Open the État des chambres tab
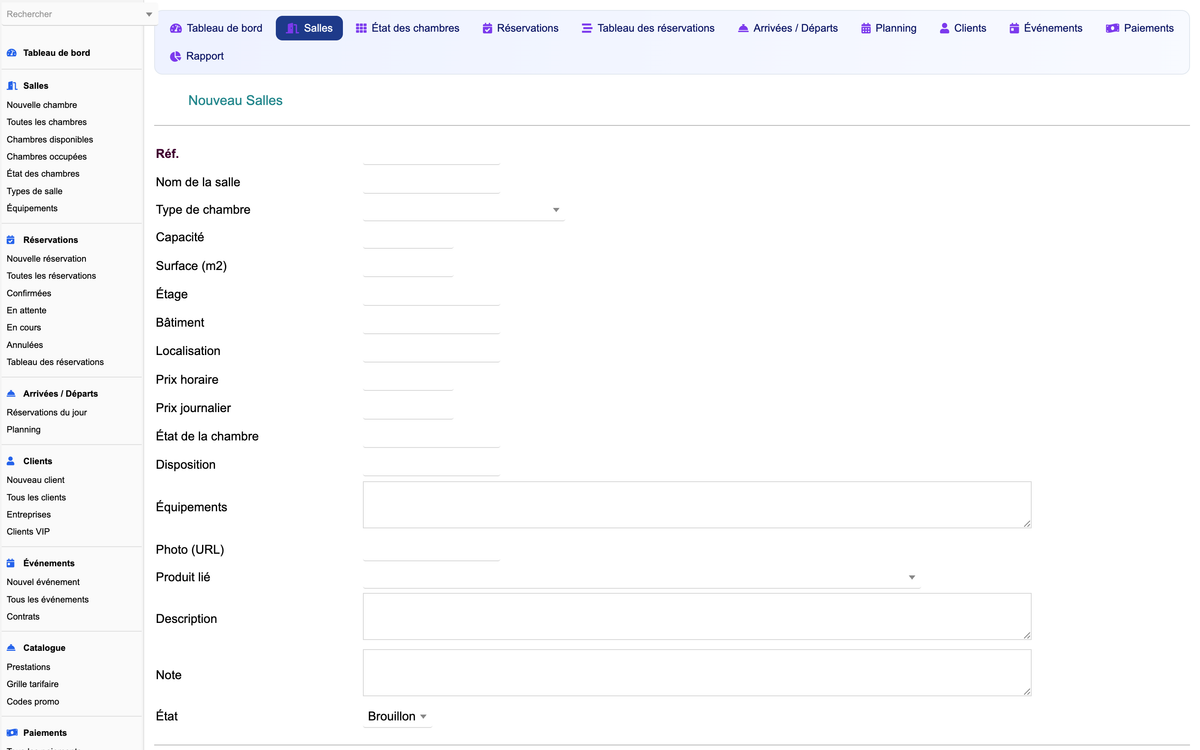 (x=408, y=28)
